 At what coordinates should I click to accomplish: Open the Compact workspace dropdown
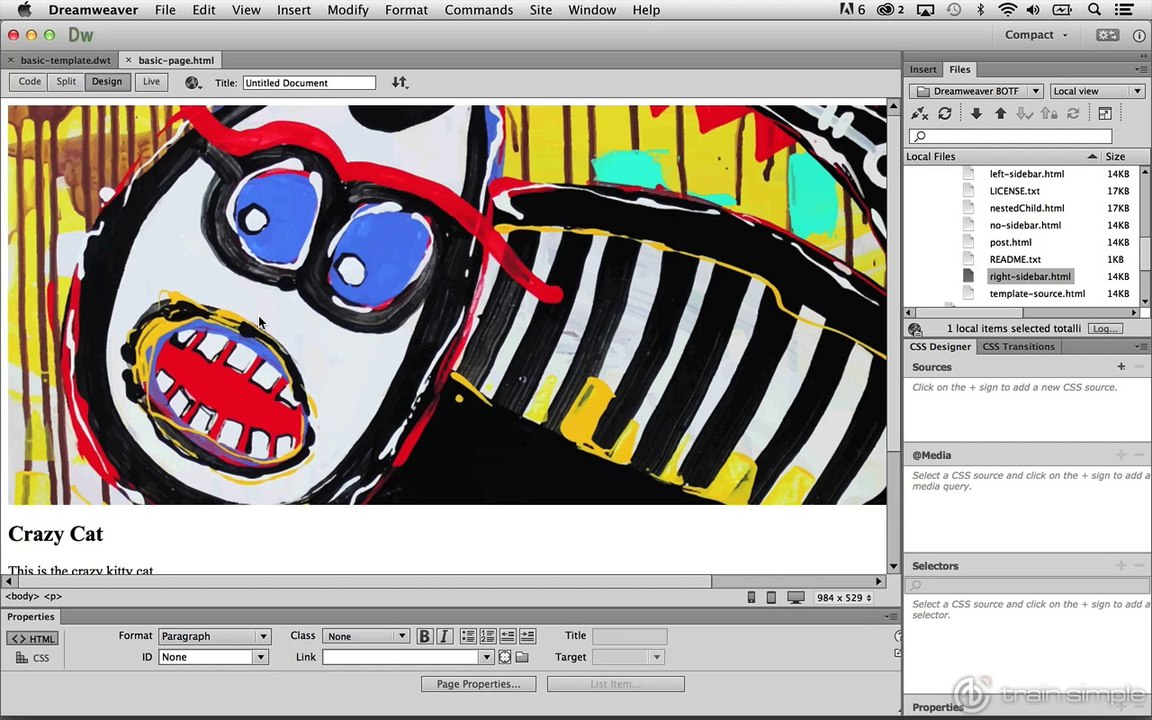pyautogui.click(x=1036, y=35)
